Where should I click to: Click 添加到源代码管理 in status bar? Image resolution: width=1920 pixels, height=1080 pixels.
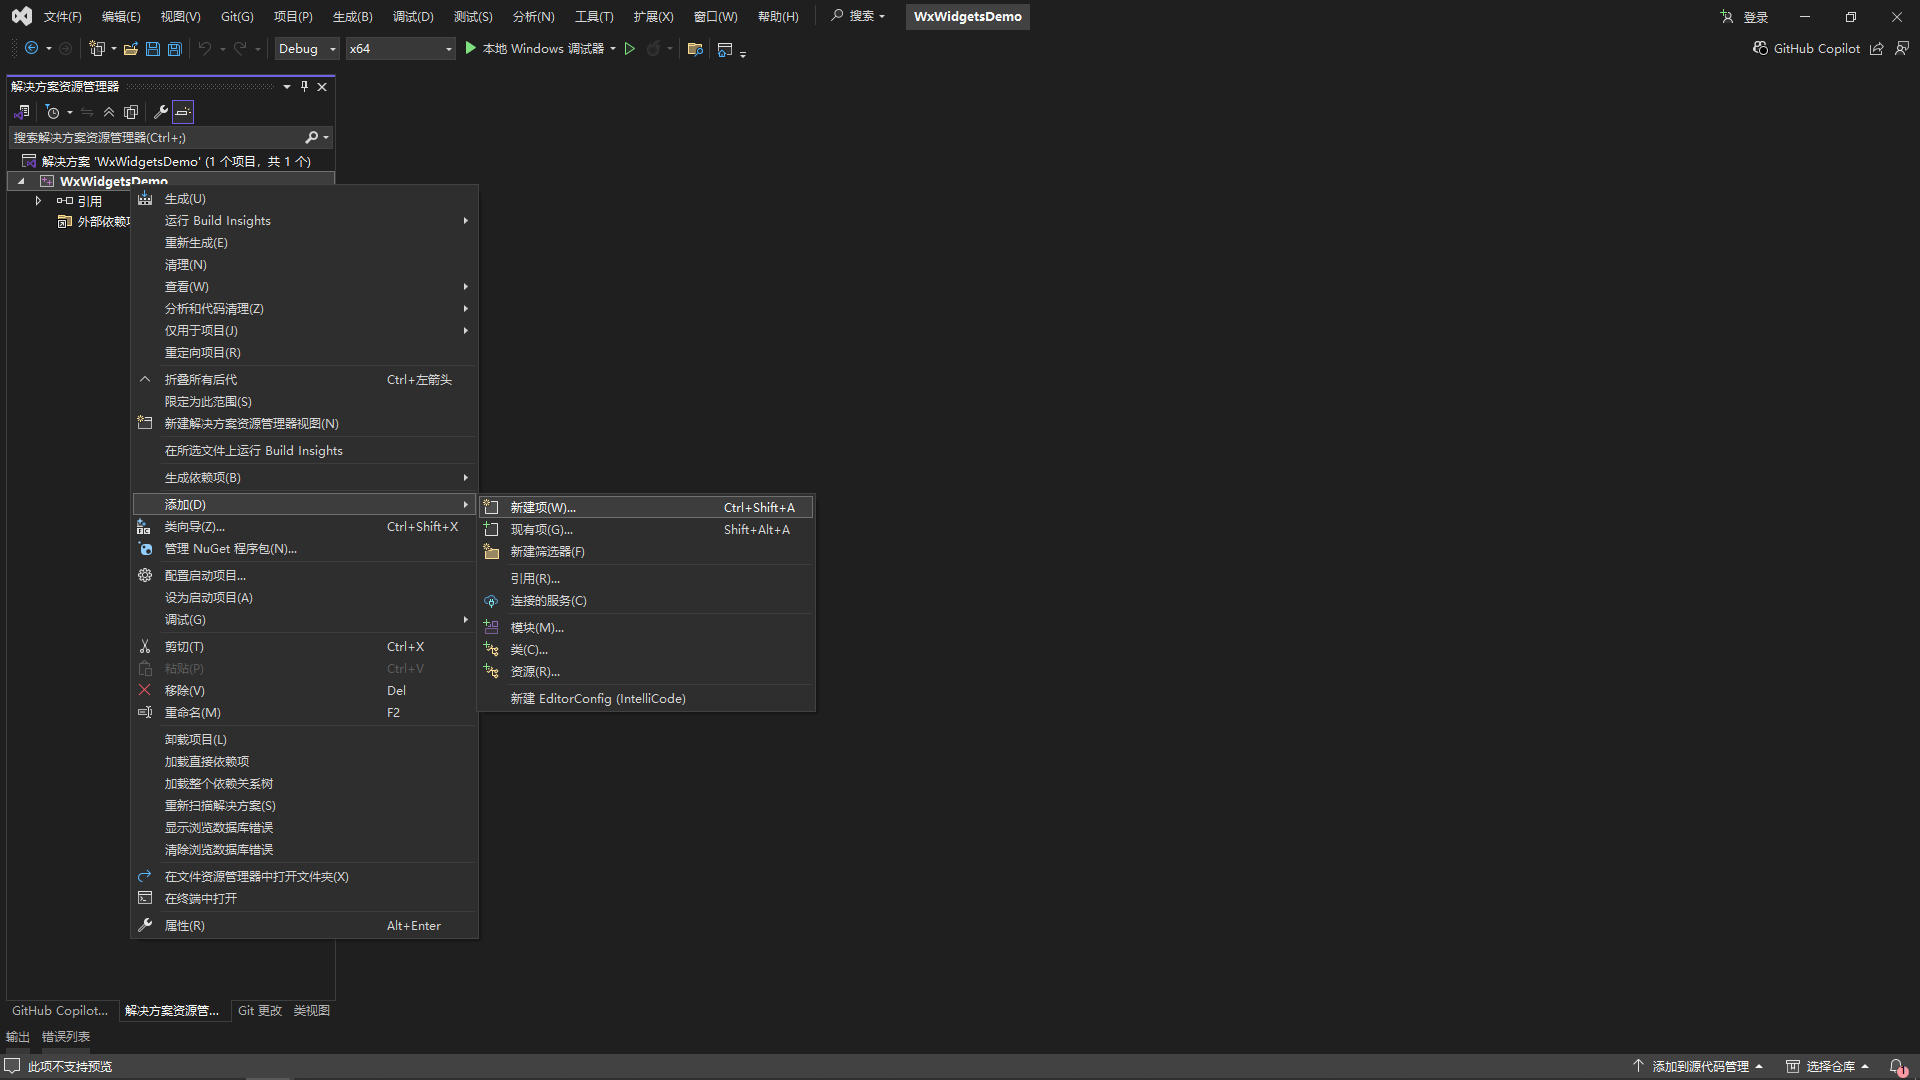(1700, 1066)
